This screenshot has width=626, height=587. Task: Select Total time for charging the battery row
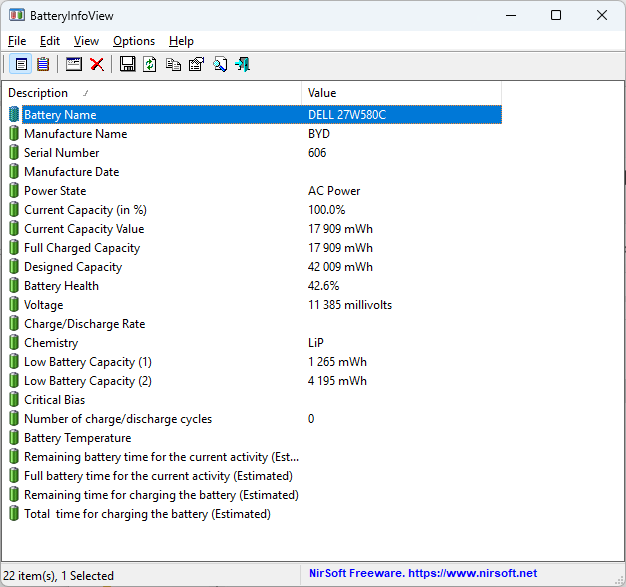coord(147,514)
